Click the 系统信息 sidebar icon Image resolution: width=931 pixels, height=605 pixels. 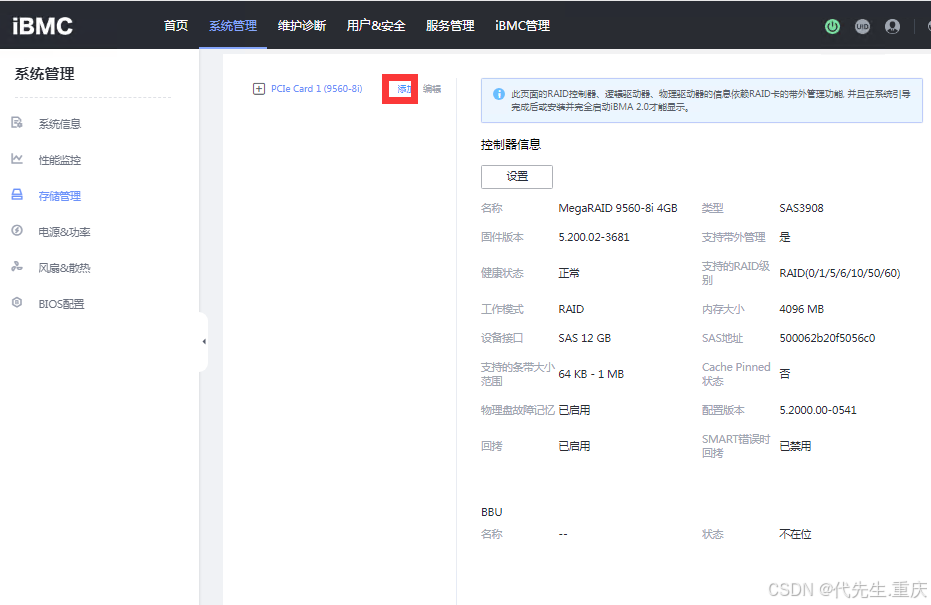click(17, 123)
